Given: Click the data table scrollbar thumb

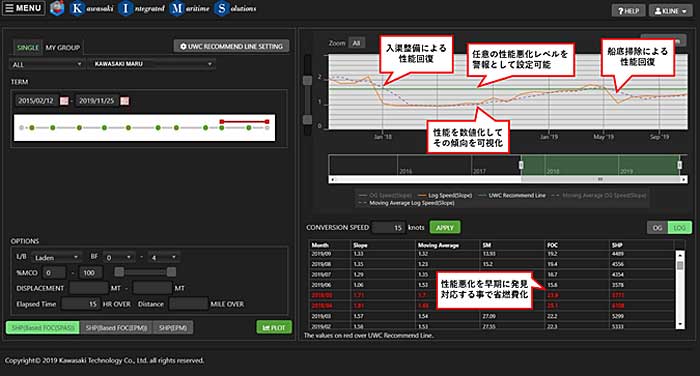Looking at the screenshot, I should tap(680, 265).
